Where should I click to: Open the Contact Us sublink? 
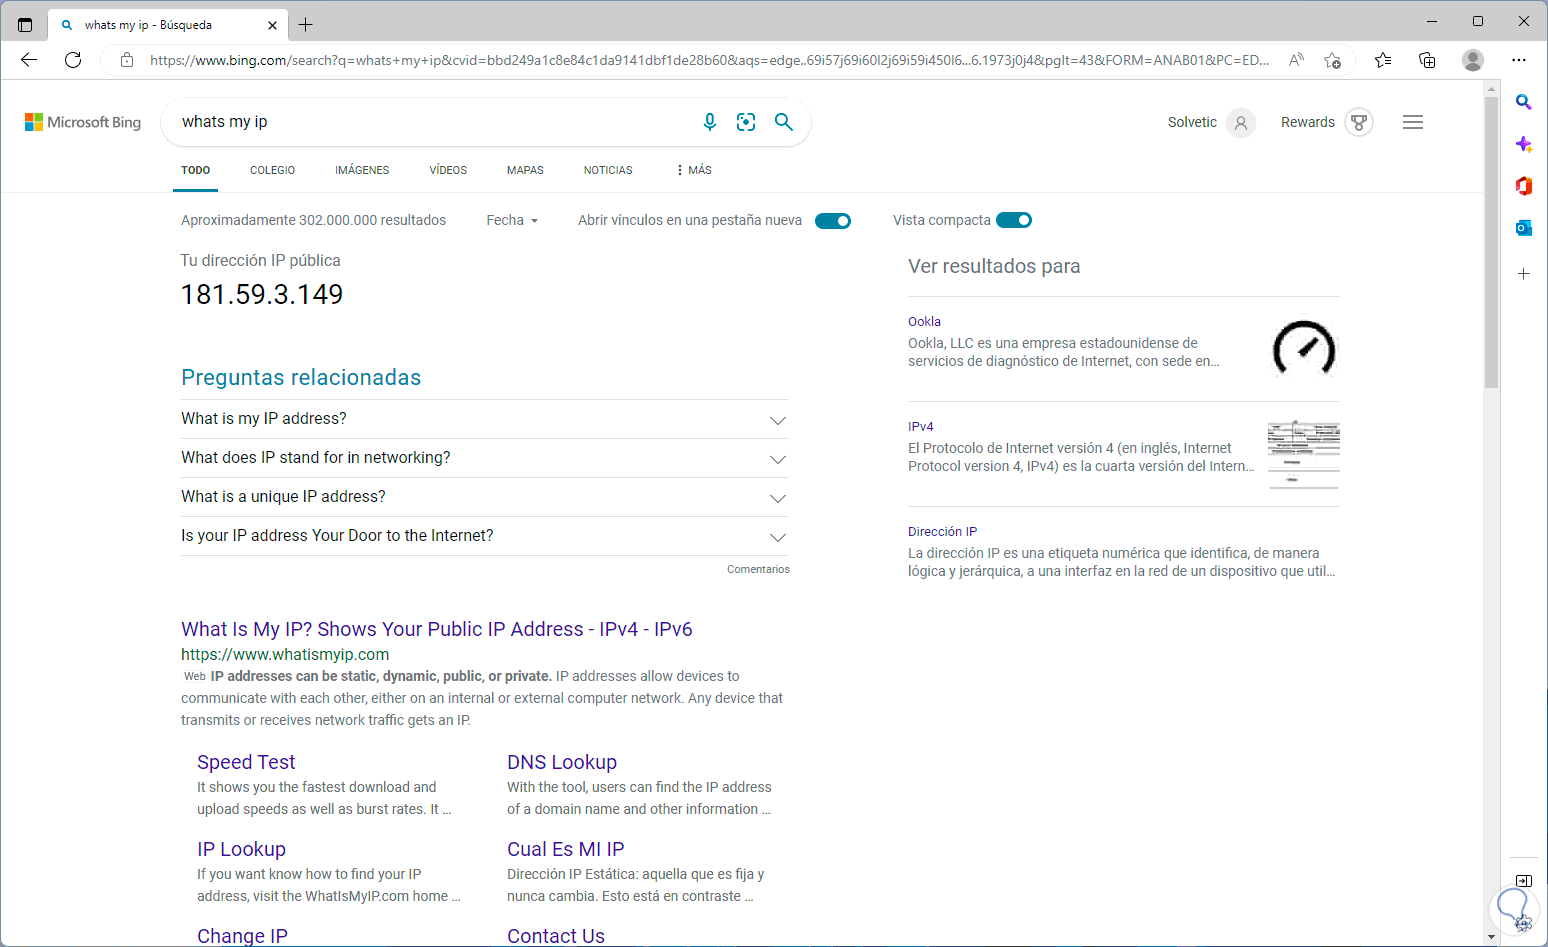click(x=556, y=936)
